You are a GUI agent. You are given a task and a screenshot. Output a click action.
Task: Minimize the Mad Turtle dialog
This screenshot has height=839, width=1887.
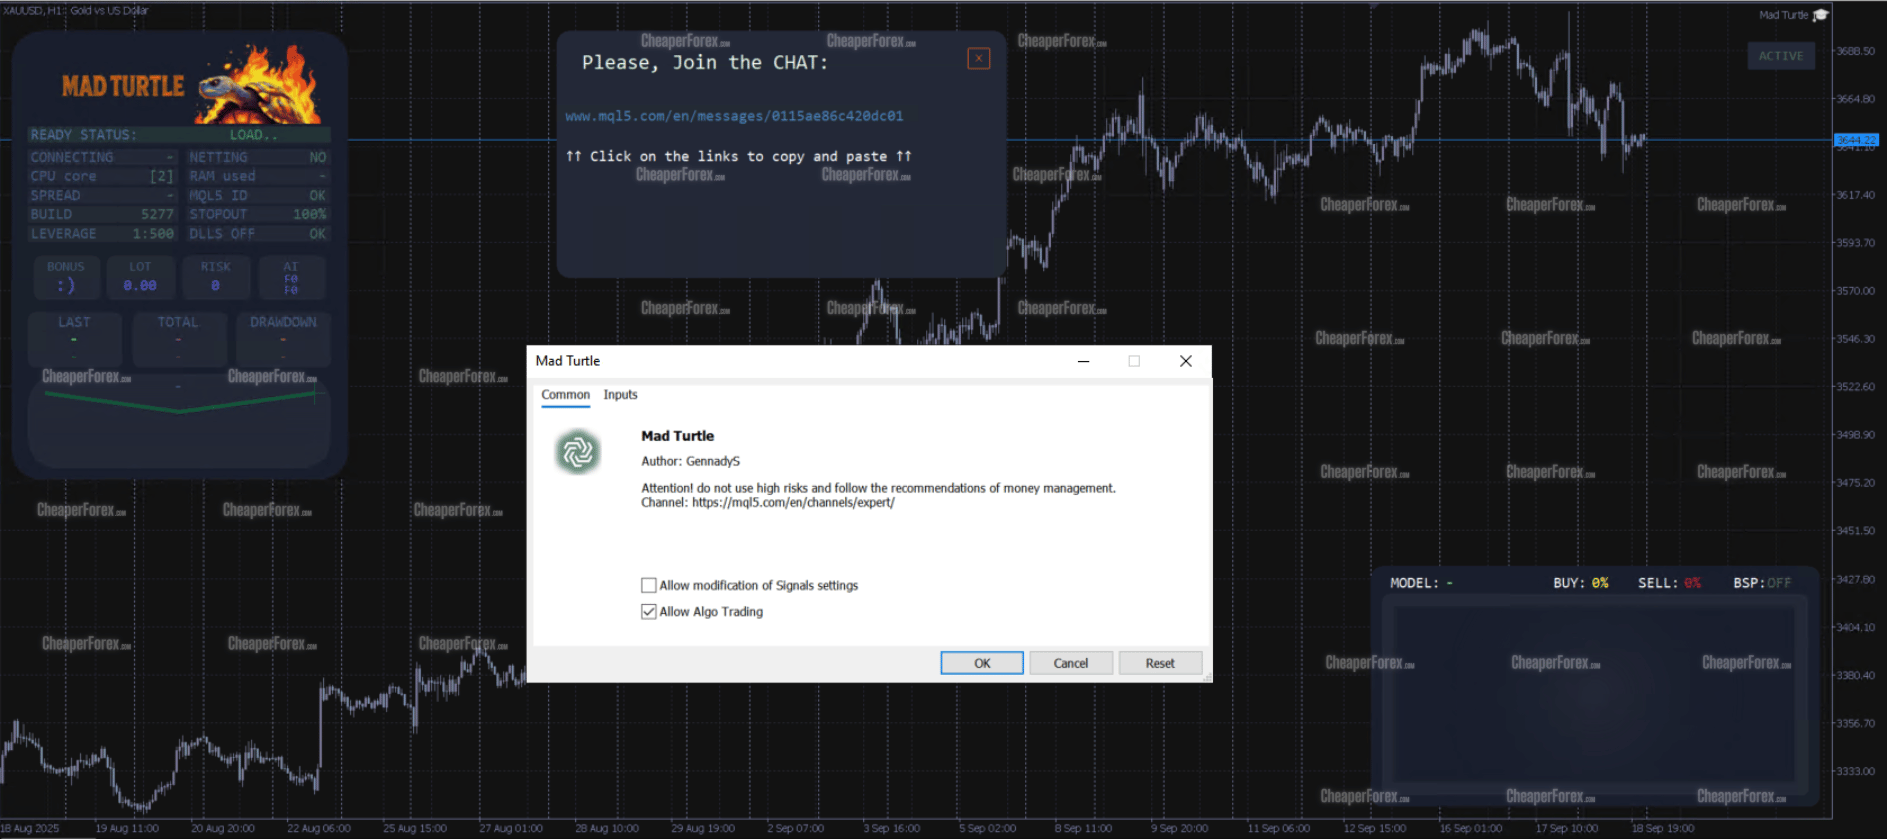point(1083,361)
